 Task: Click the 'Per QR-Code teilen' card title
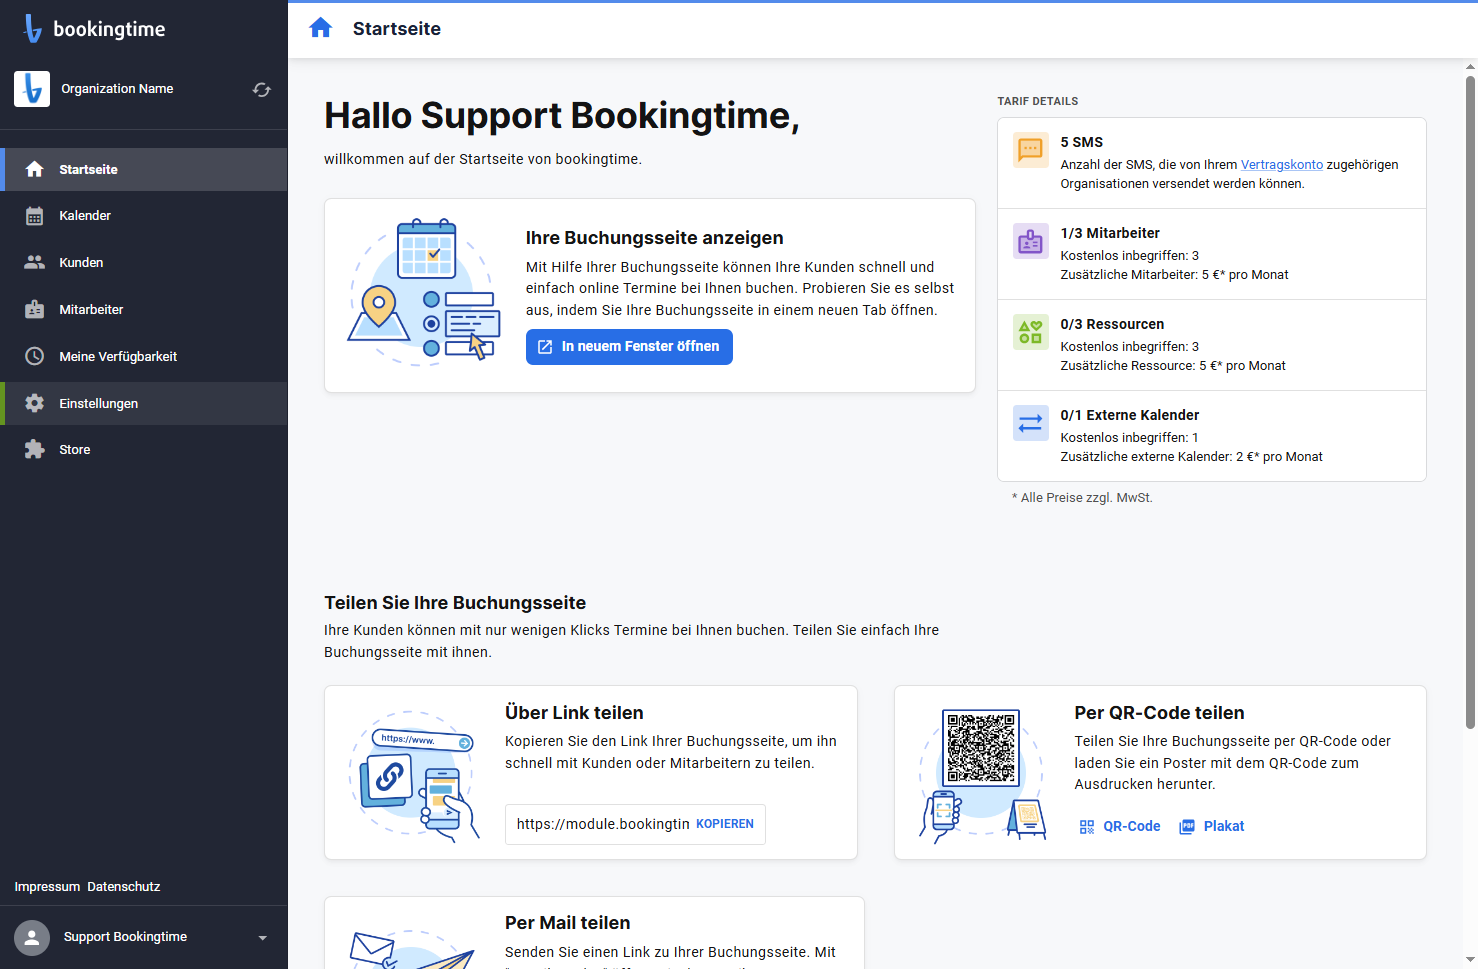pyautogui.click(x=1159, y=713)
